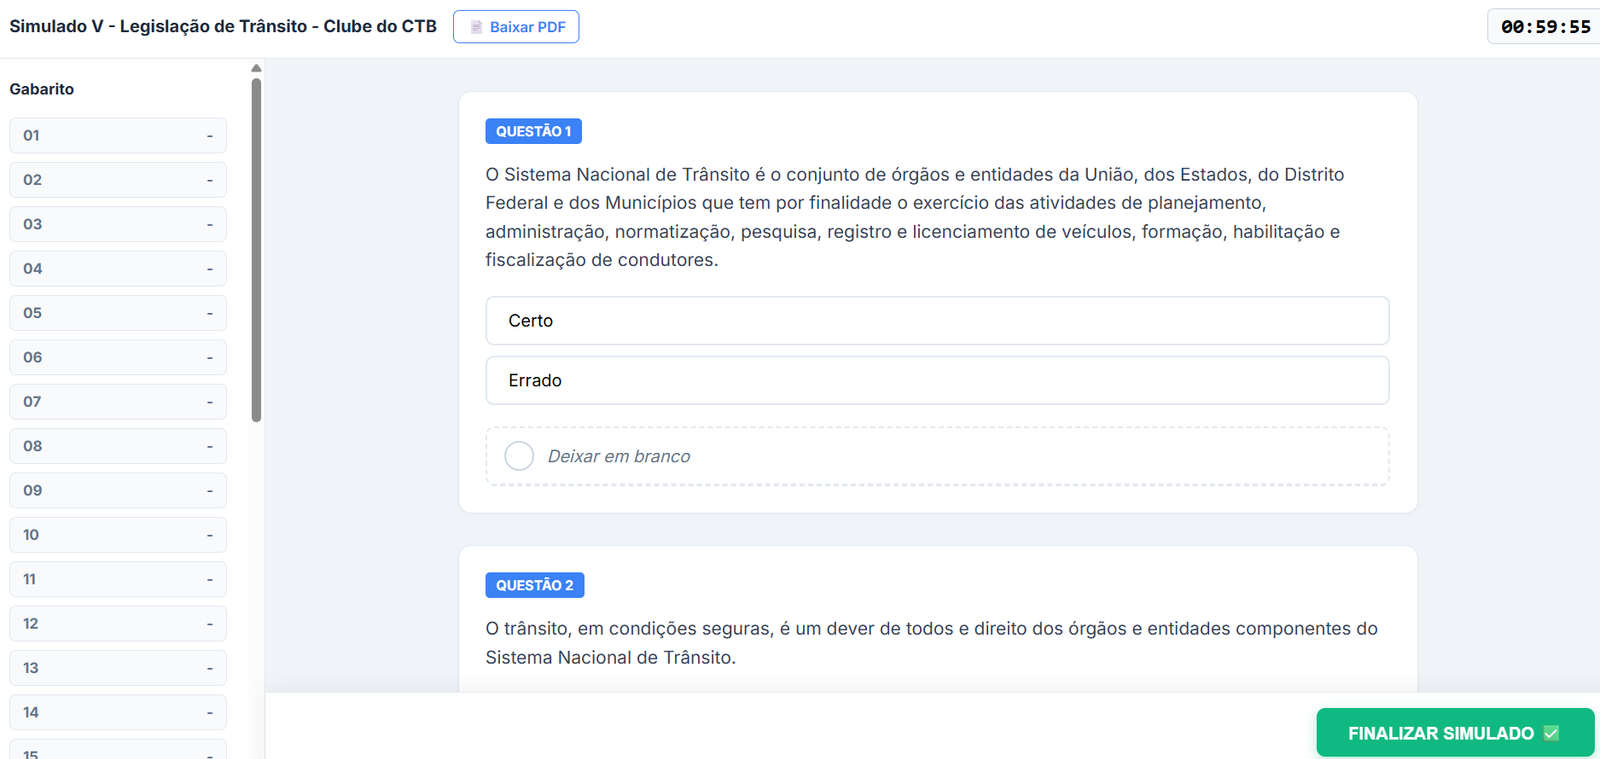1600x759 pixels.
Task: Jump to question 12 in Gabarito
Action: tap(118, 624)
